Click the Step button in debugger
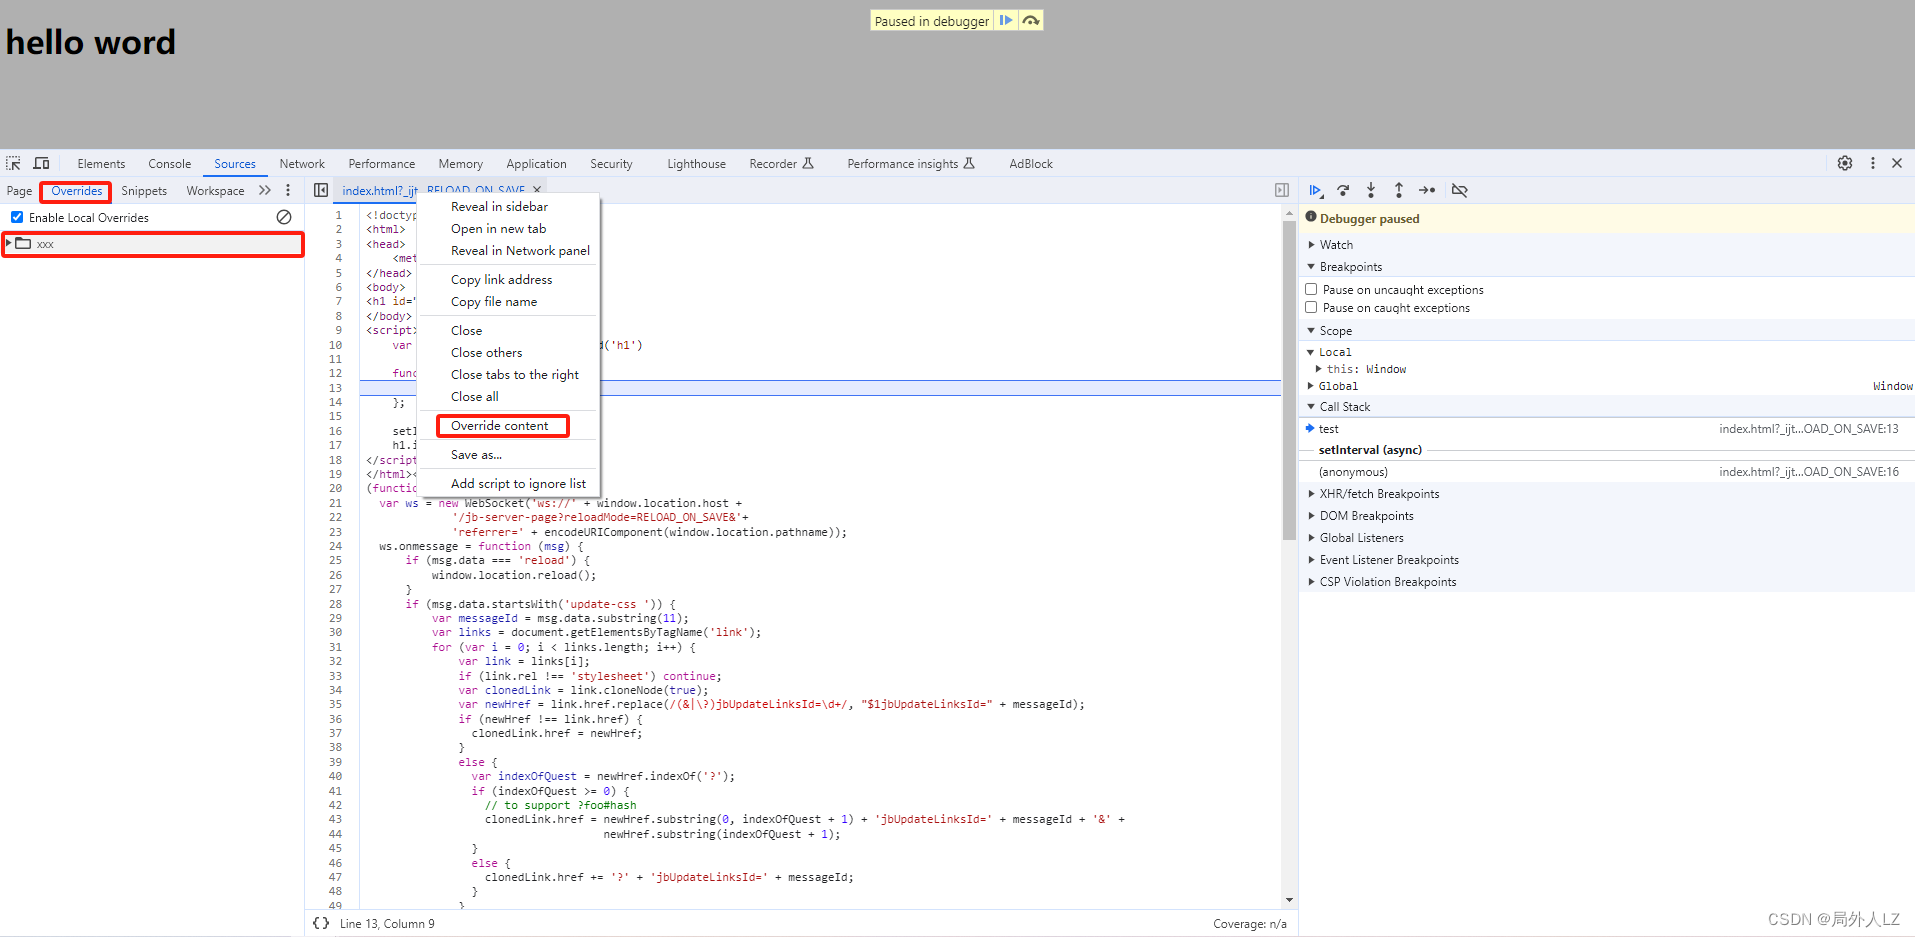 click(x=1427, y=190)
